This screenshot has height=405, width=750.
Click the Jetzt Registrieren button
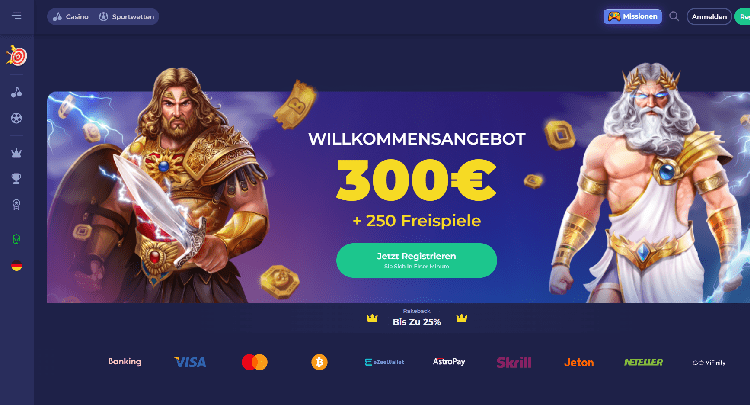[x=417, y=260]
